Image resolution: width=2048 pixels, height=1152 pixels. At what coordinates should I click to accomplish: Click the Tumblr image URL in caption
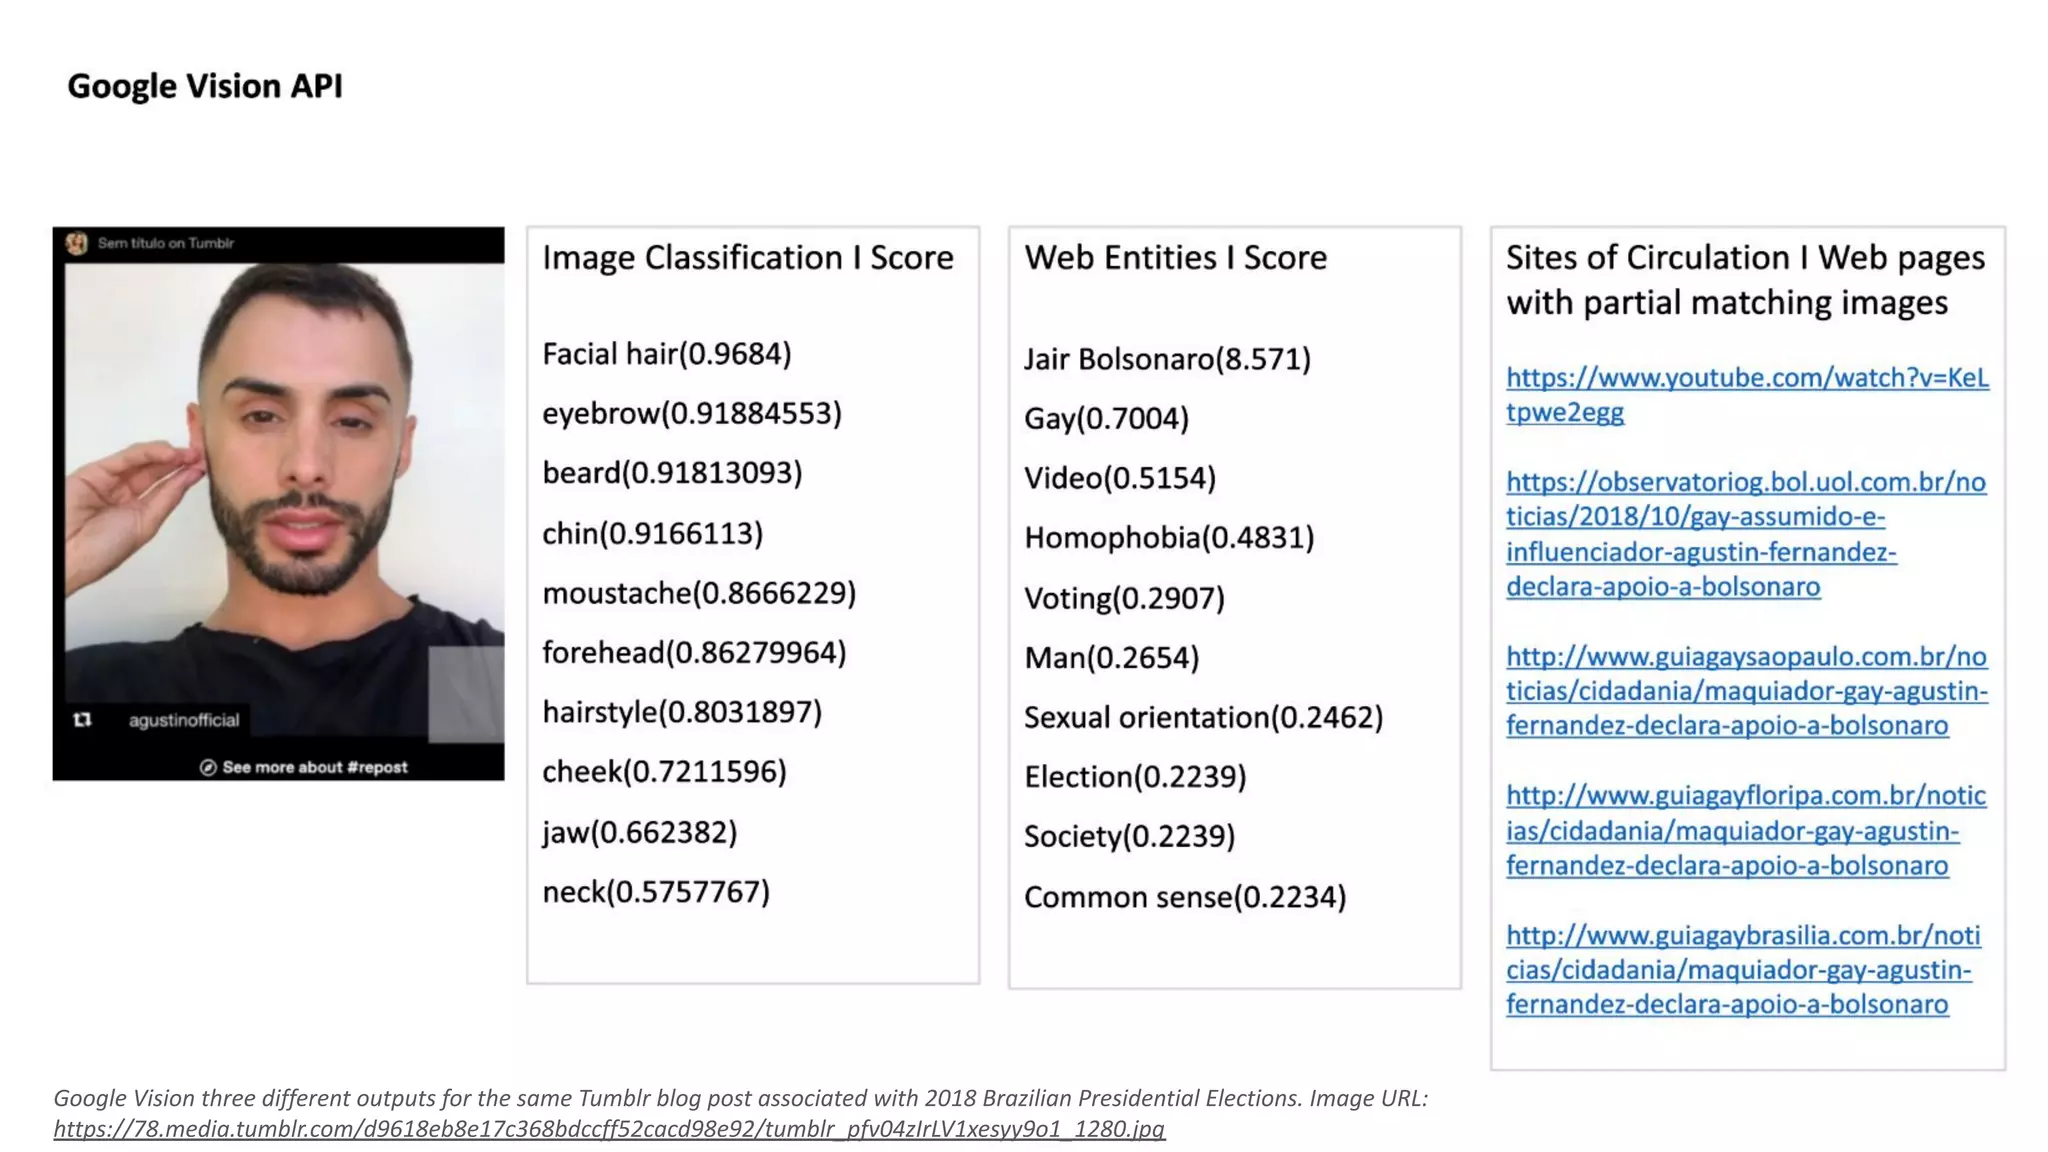click(609, 1129)
